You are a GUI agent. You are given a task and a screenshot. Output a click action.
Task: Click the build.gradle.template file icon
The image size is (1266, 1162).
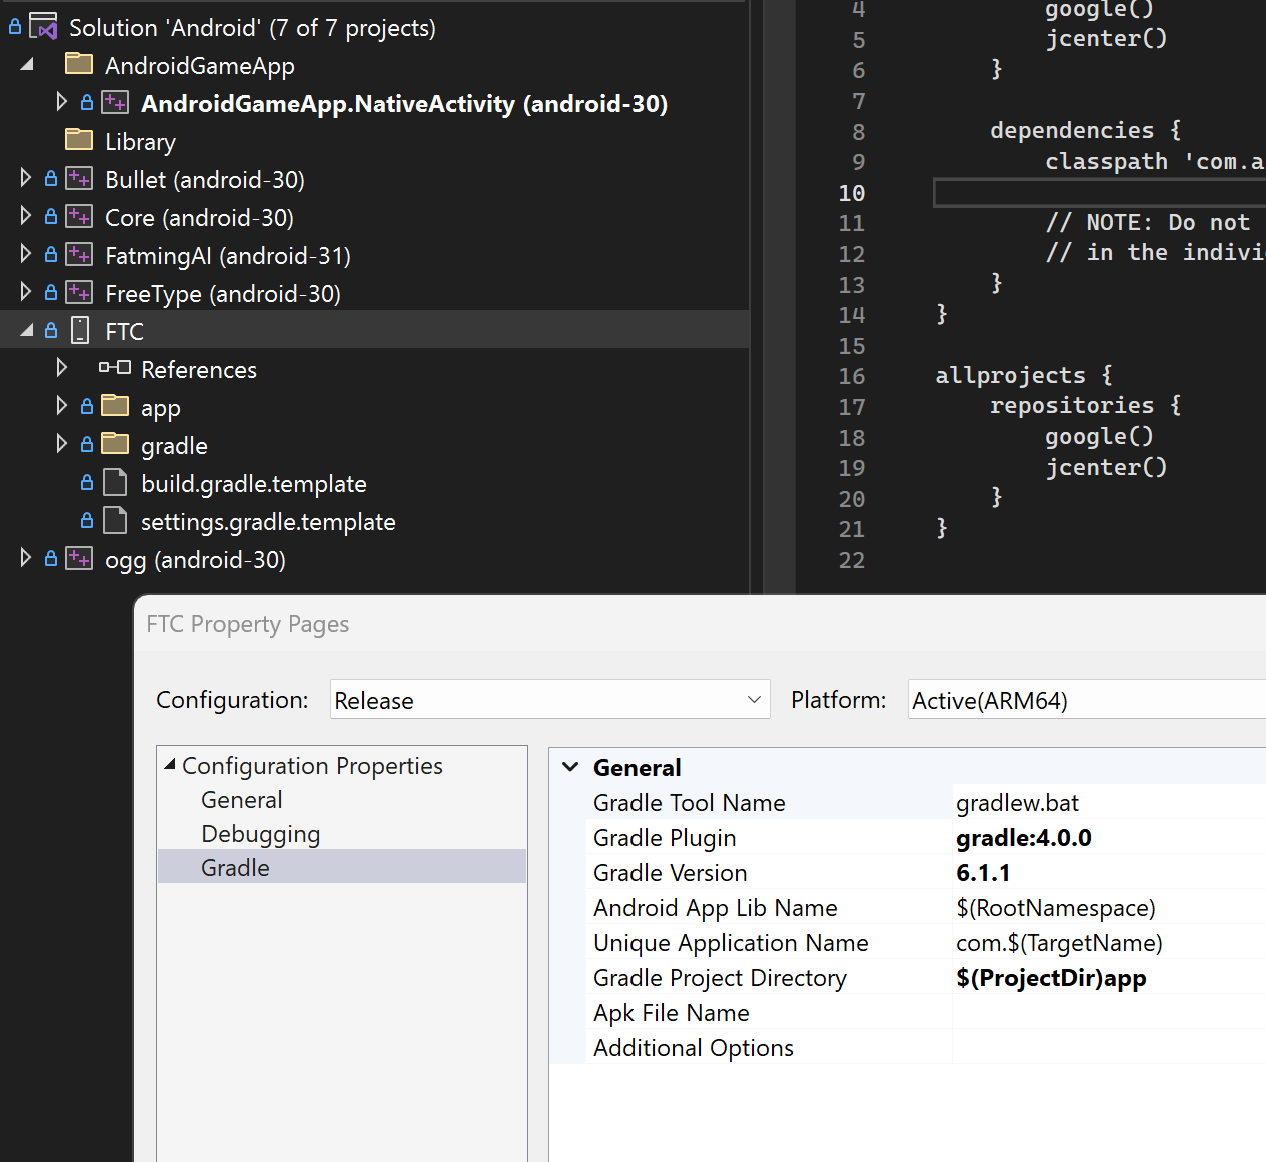116,483
